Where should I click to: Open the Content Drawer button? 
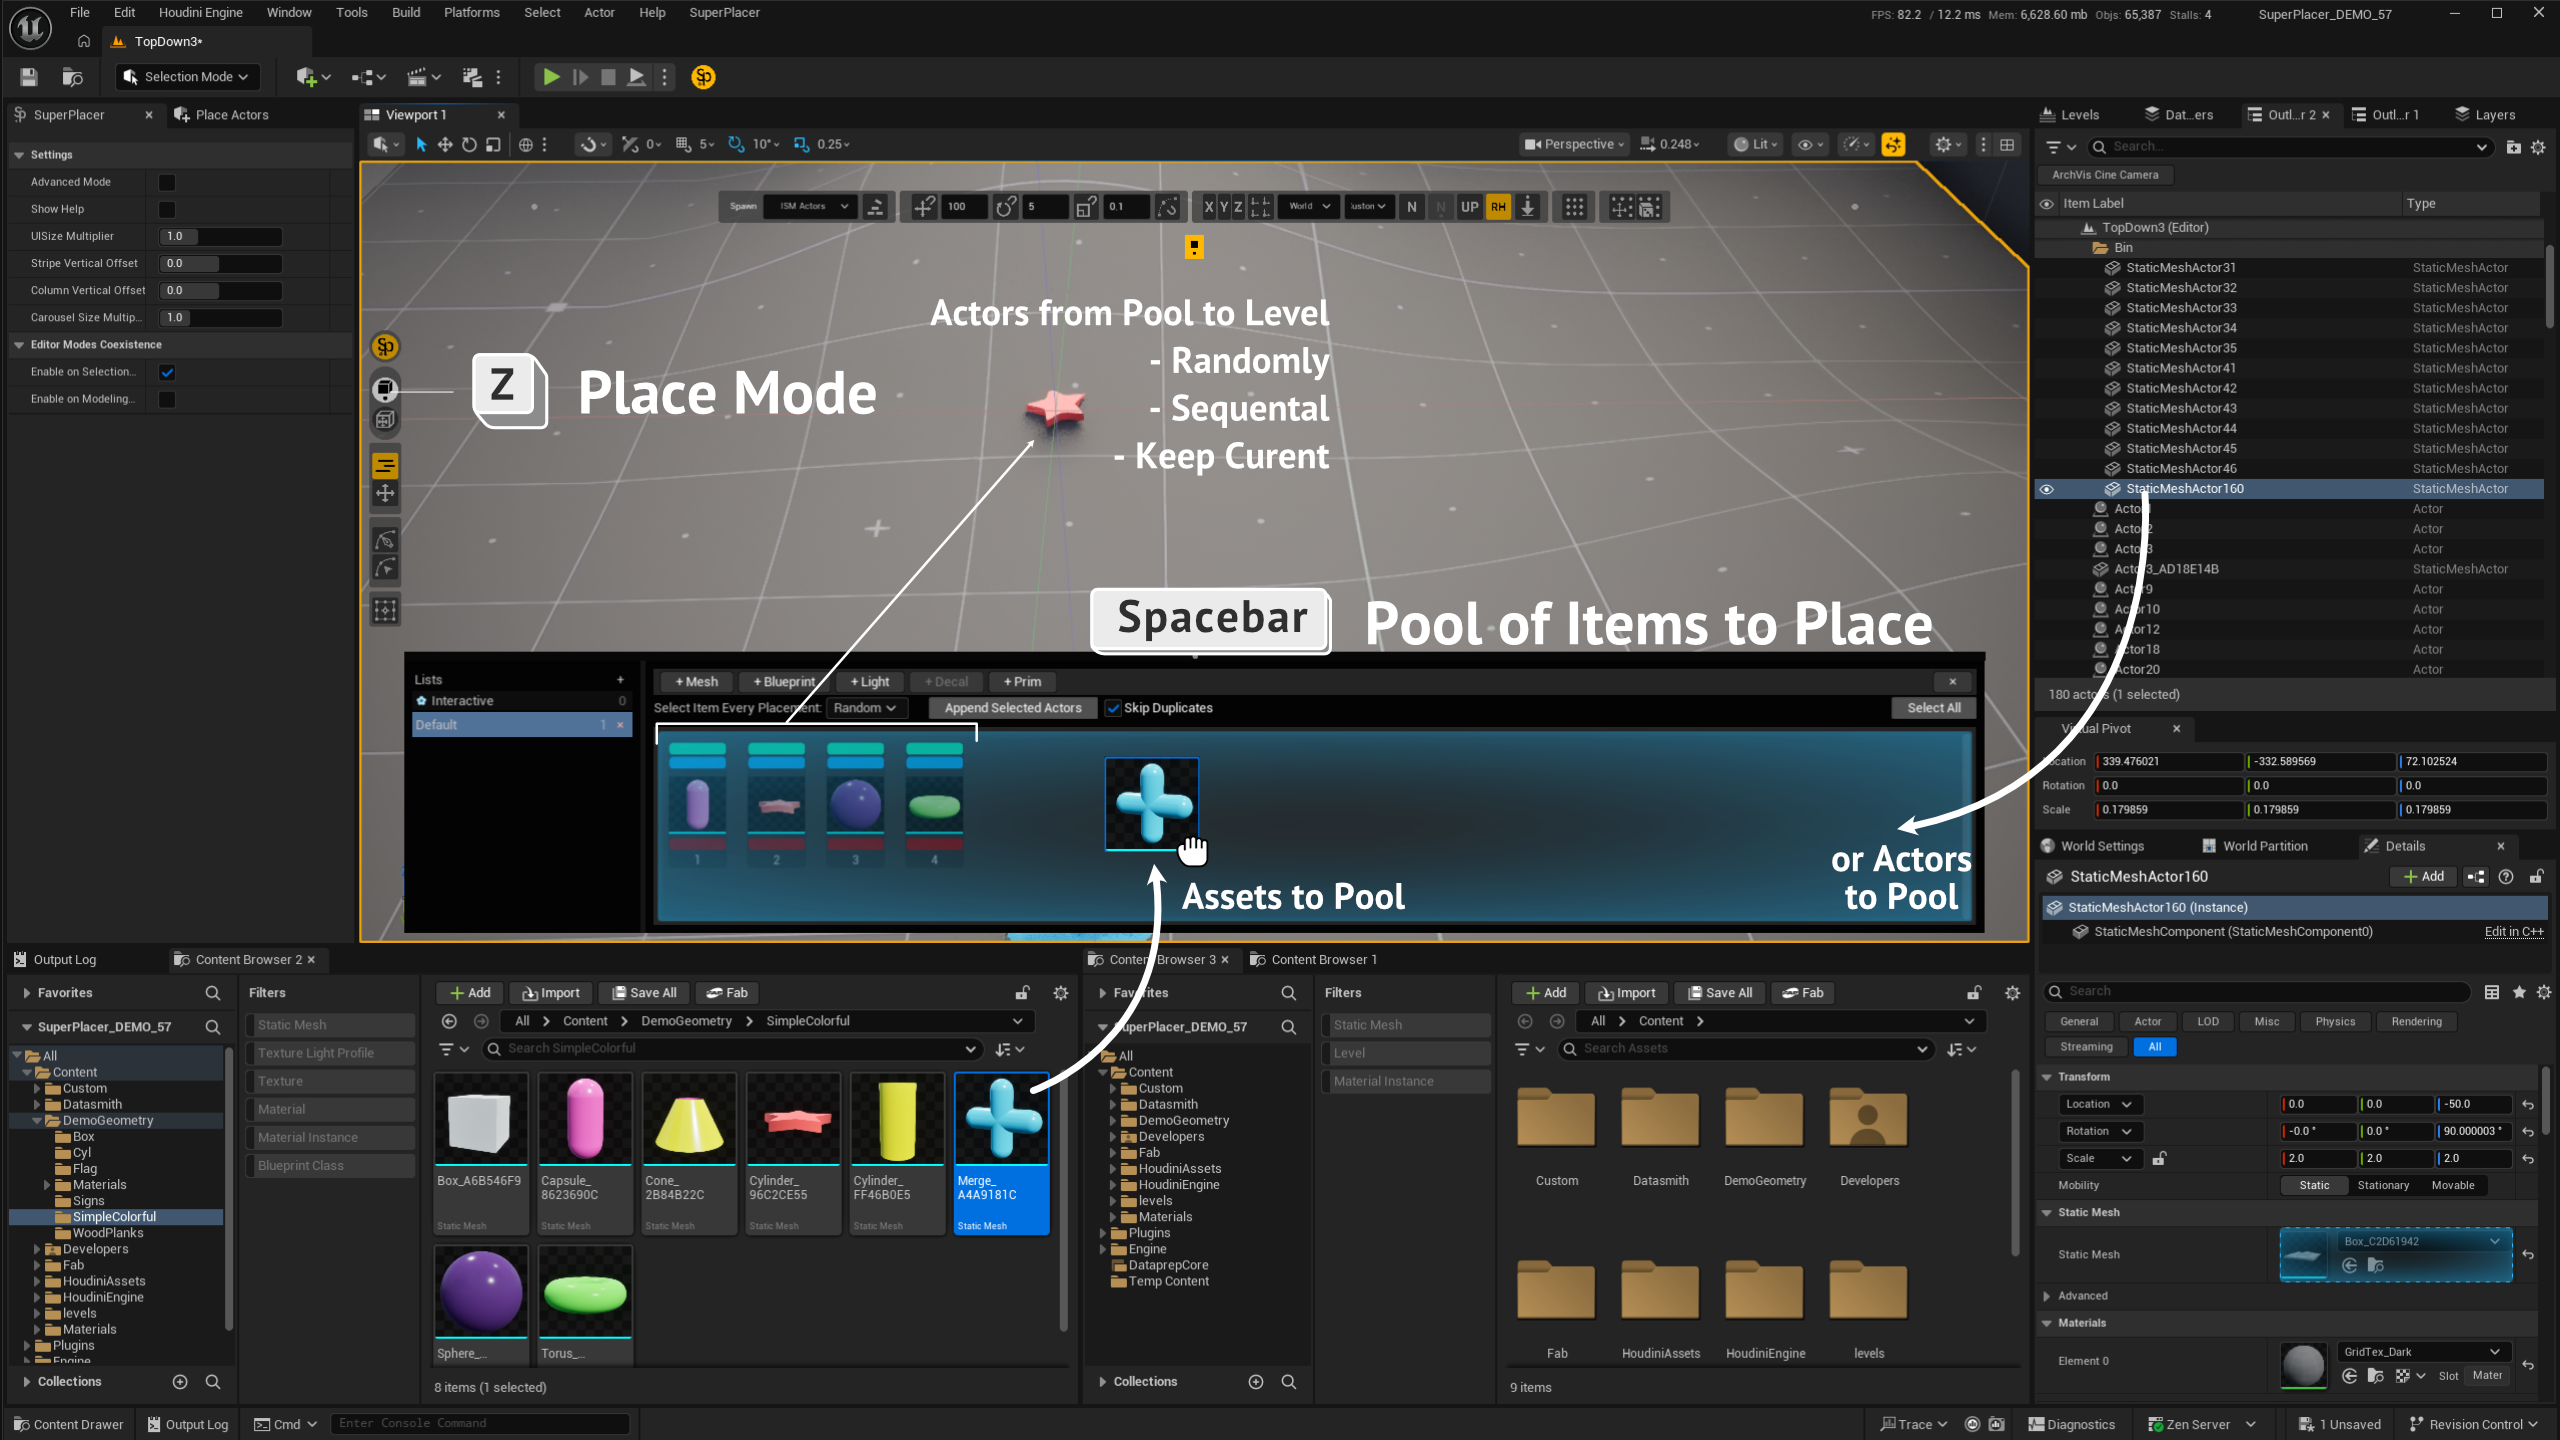[x=68, y=1425]
